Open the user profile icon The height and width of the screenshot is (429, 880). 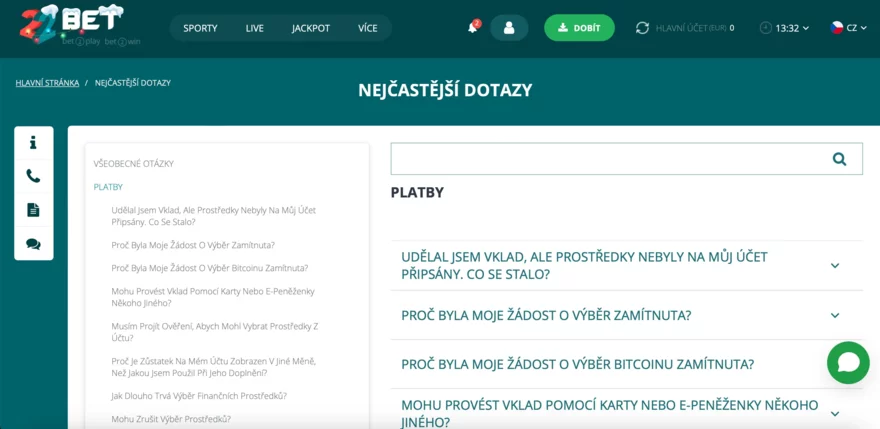(509, 28)
